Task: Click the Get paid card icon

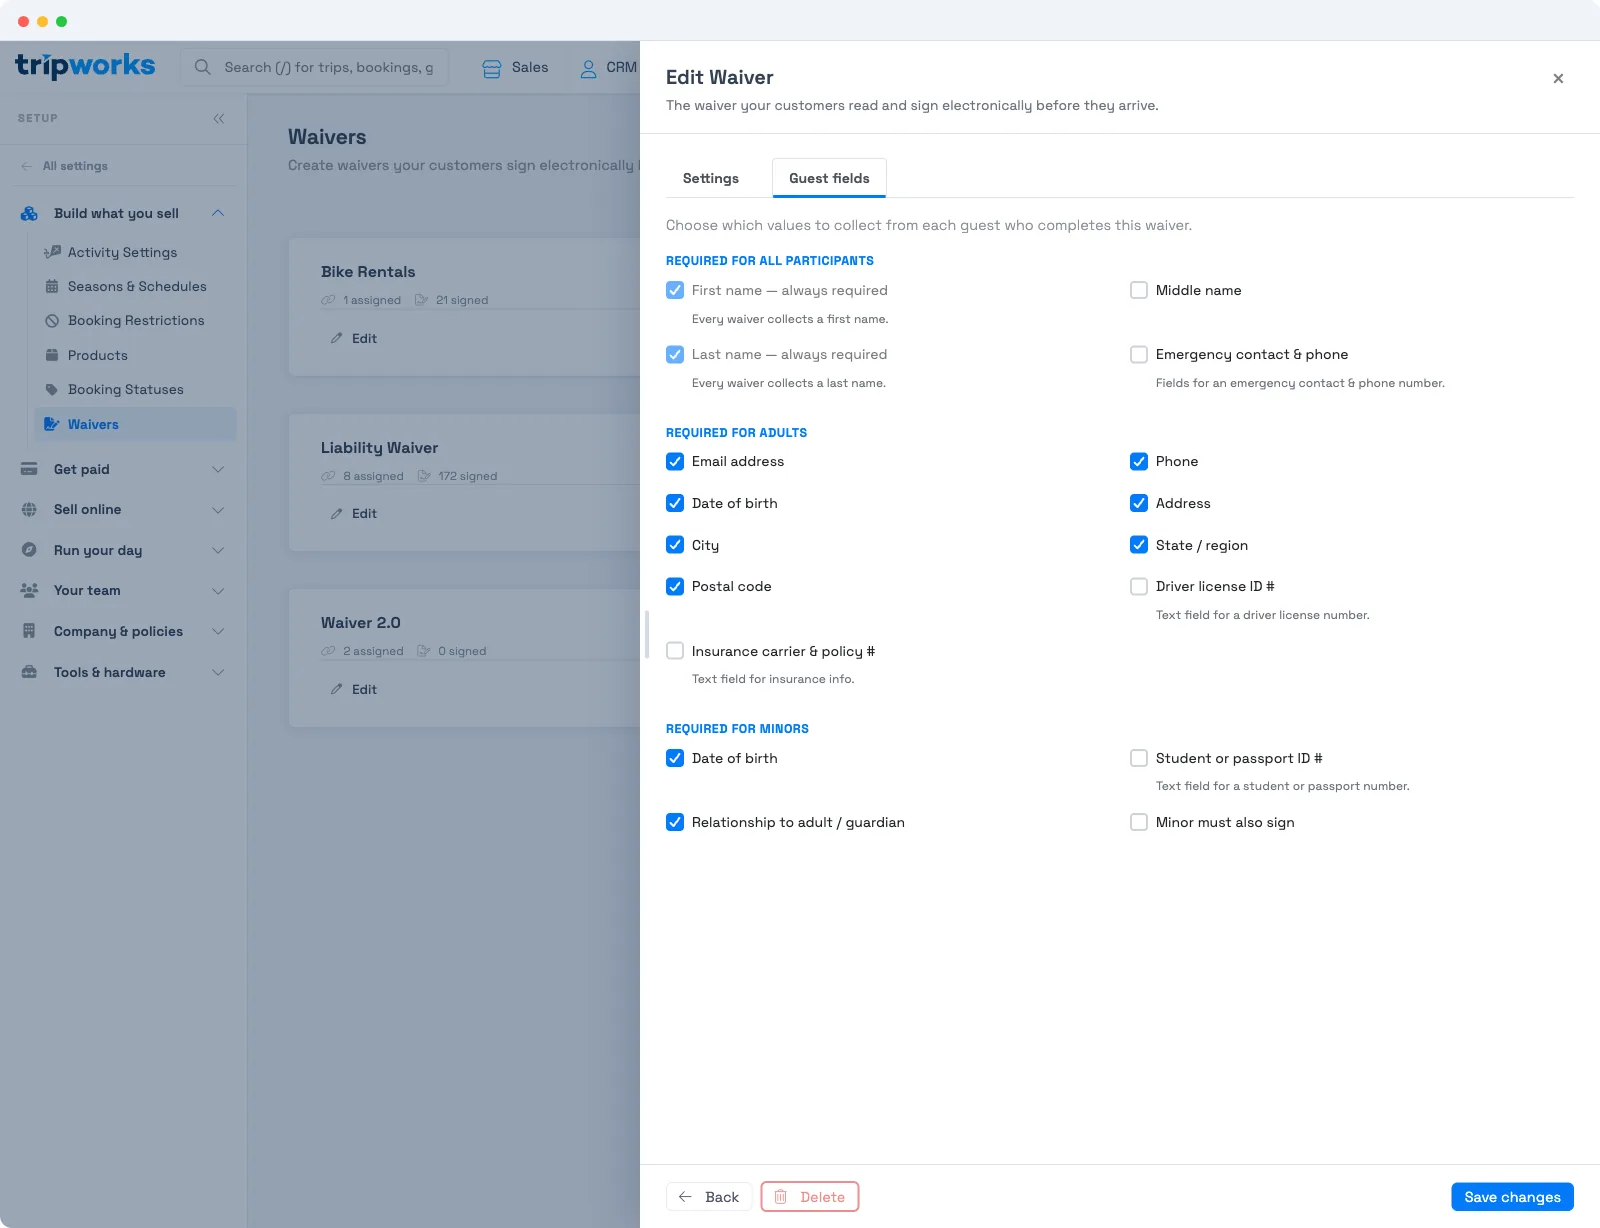Action: (x=29, y=469)
